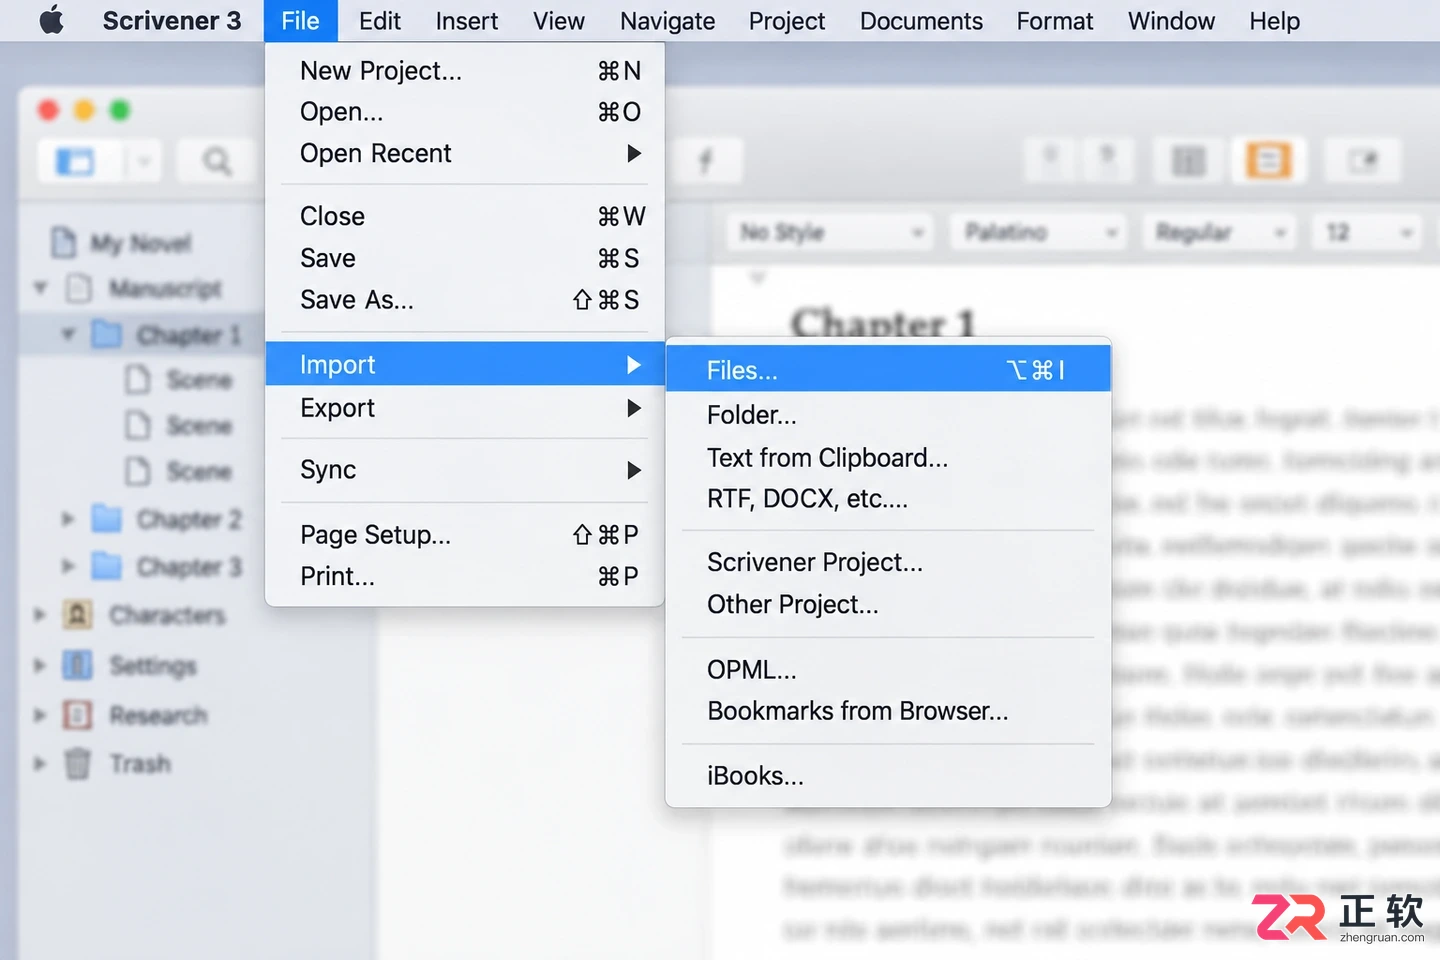Open the Window menu
The height and width of the screenshot is (960, 1440).
1171,21
